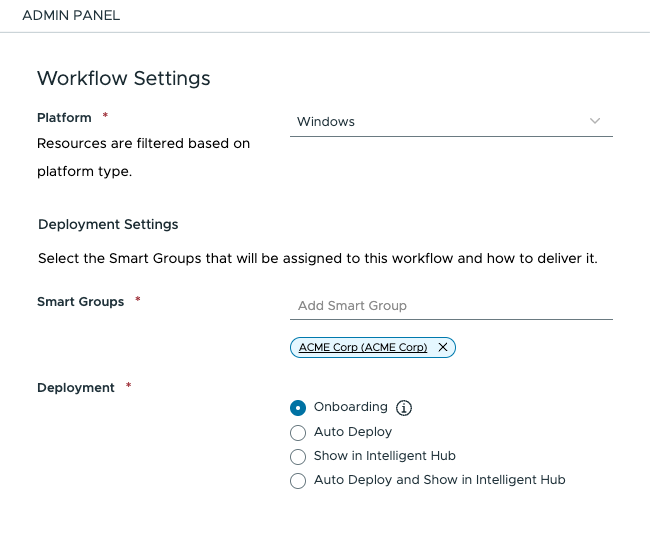The height and width of the screenshot is (546, 650).
Task: Click the ADMIN PANEL header title
Action: (71, 17)
